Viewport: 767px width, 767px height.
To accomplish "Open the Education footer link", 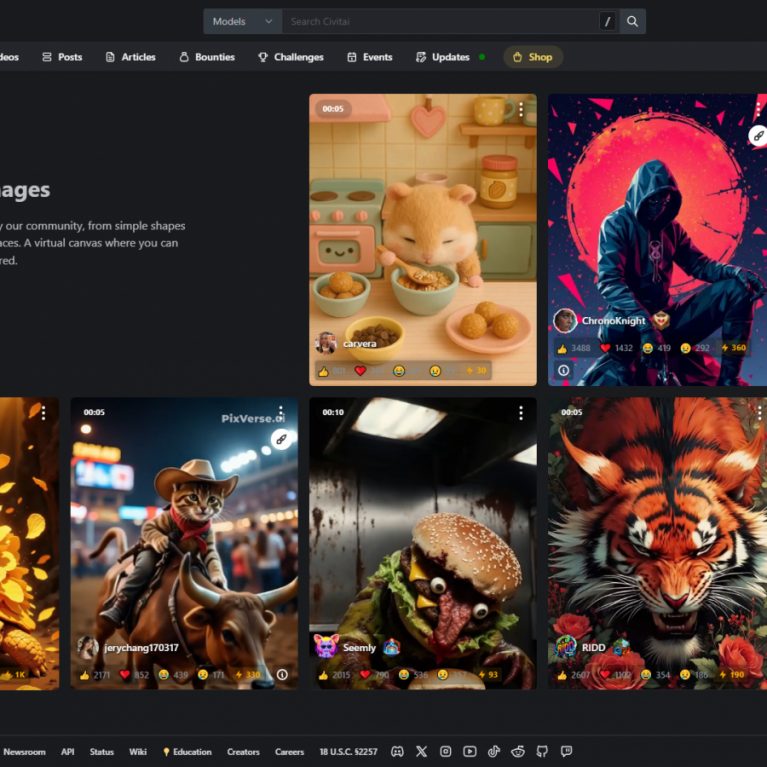I will coord(187,752).
